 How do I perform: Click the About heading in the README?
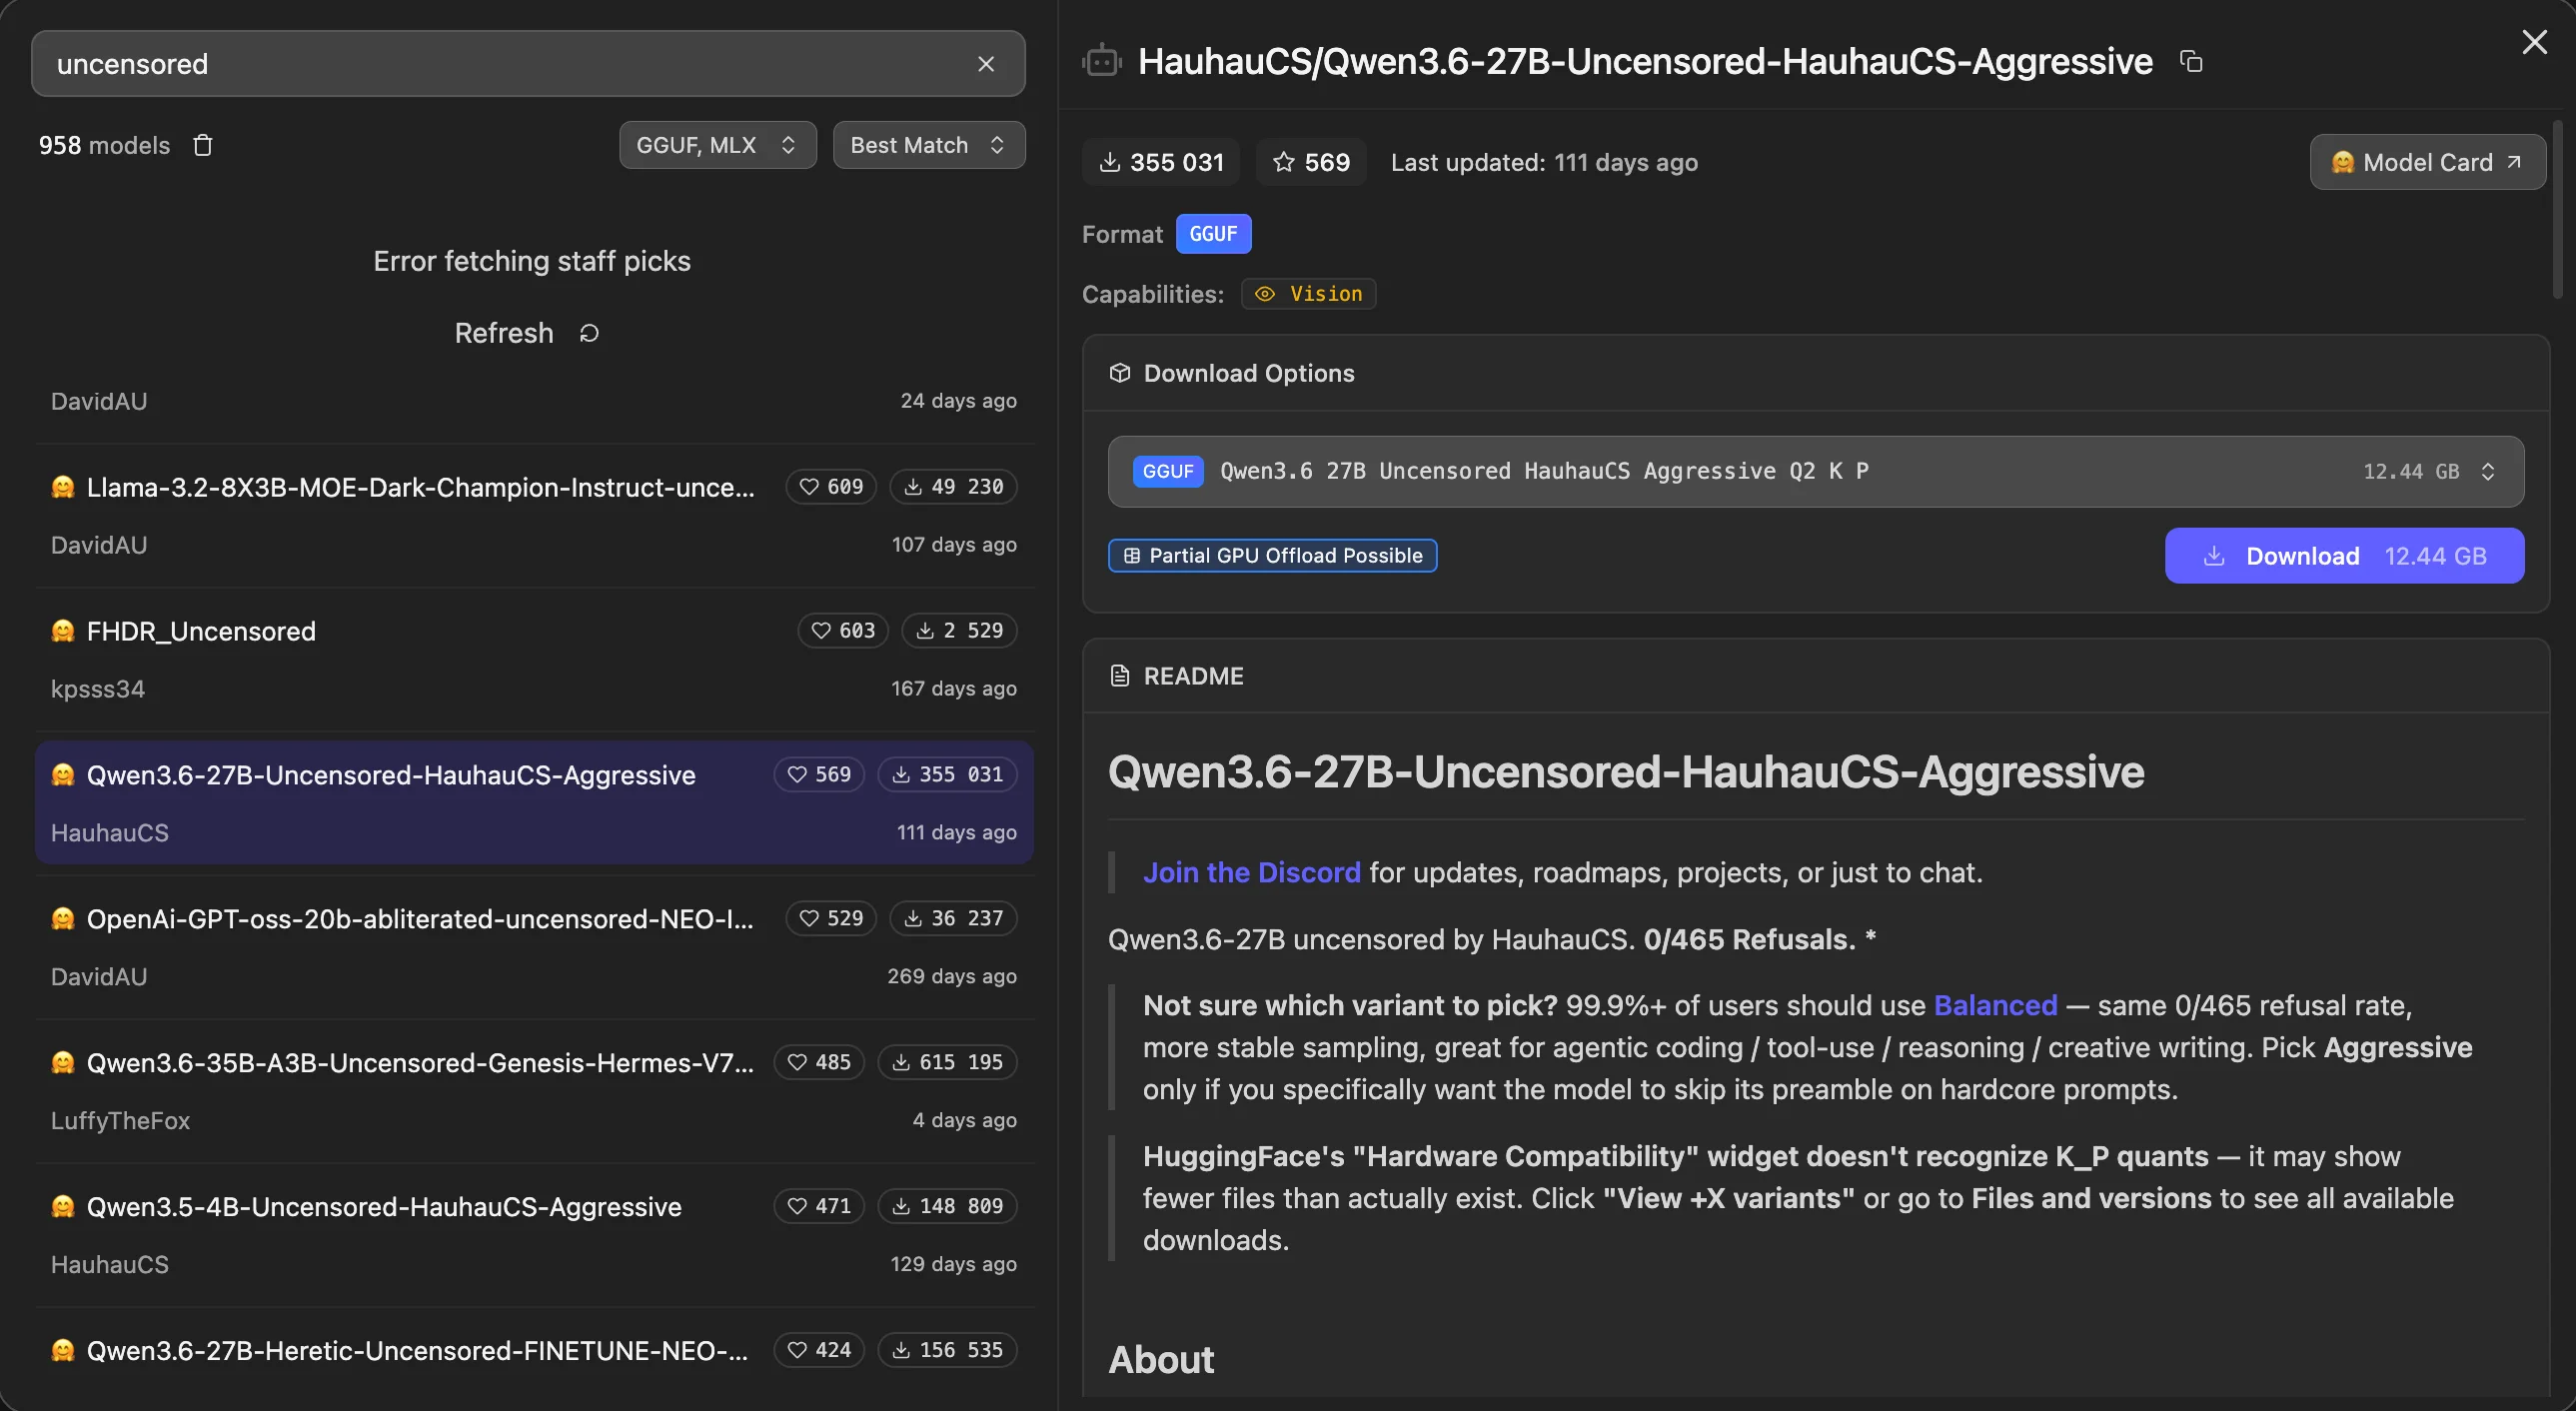point(1161,1360)
